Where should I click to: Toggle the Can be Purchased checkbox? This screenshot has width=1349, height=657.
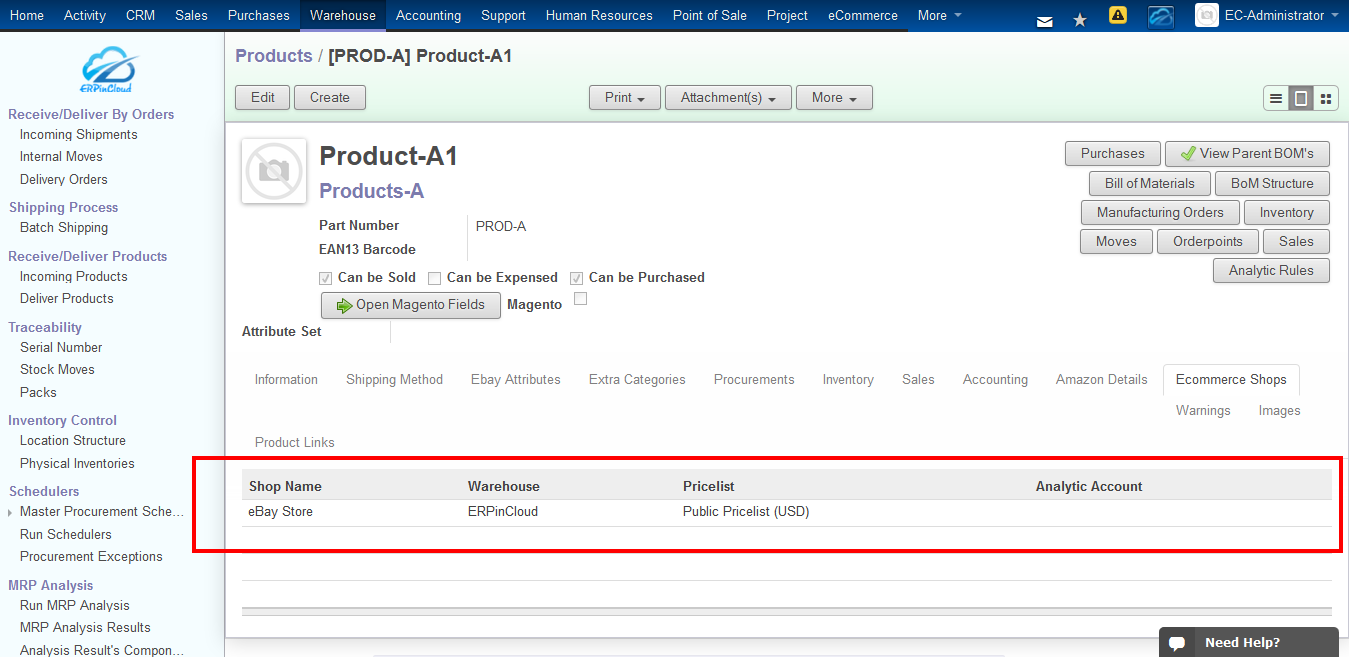click(576, 278)
